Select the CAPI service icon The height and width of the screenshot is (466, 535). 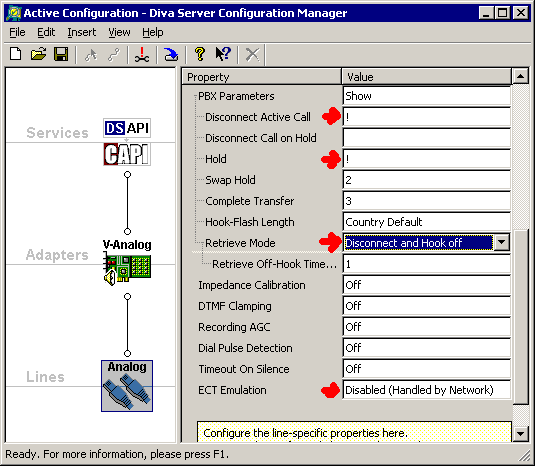click(x=127, y=154)
